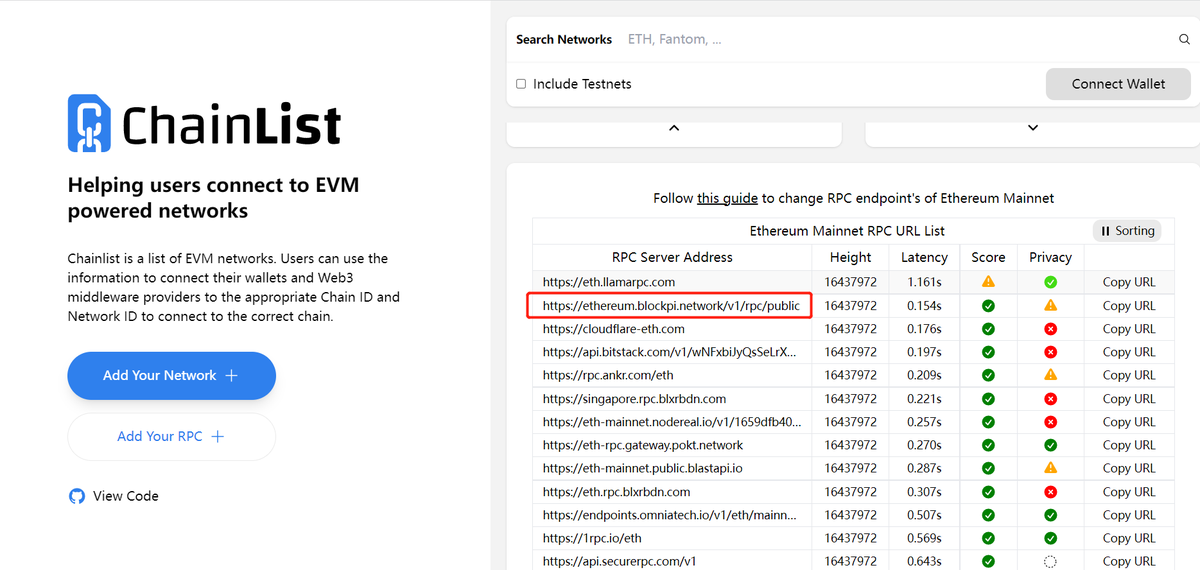Image resolution: width=1200 pixels, height=570 pixels.
Task: Click the ChainList logo icon
Action: (89, 123)
